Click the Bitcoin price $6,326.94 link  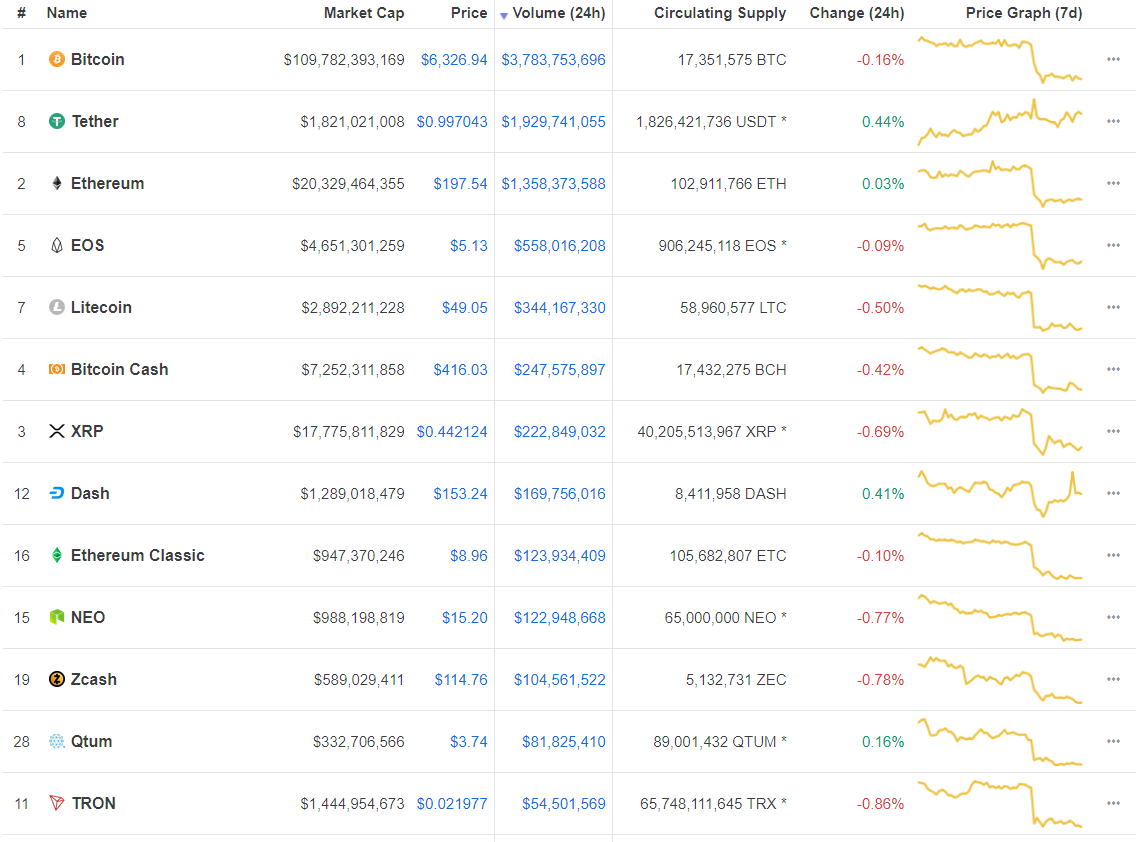click(454, 60)
